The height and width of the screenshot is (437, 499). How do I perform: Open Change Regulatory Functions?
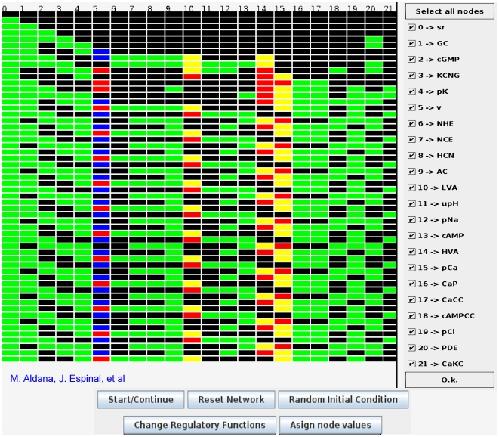pyautogui.click(x=200, y=425)
